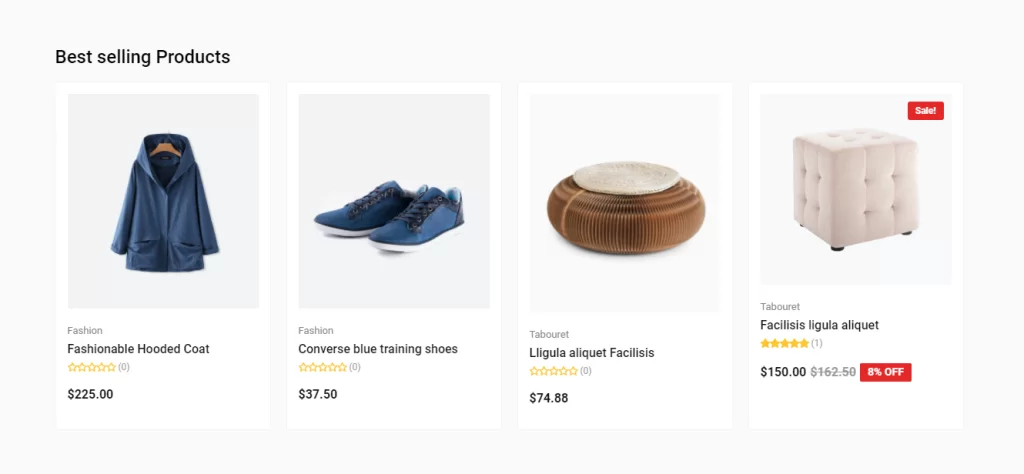This screenshot has width=1024, height=474.
Task: Click the star rating under Converse shoes
Action: click(323, 368)
